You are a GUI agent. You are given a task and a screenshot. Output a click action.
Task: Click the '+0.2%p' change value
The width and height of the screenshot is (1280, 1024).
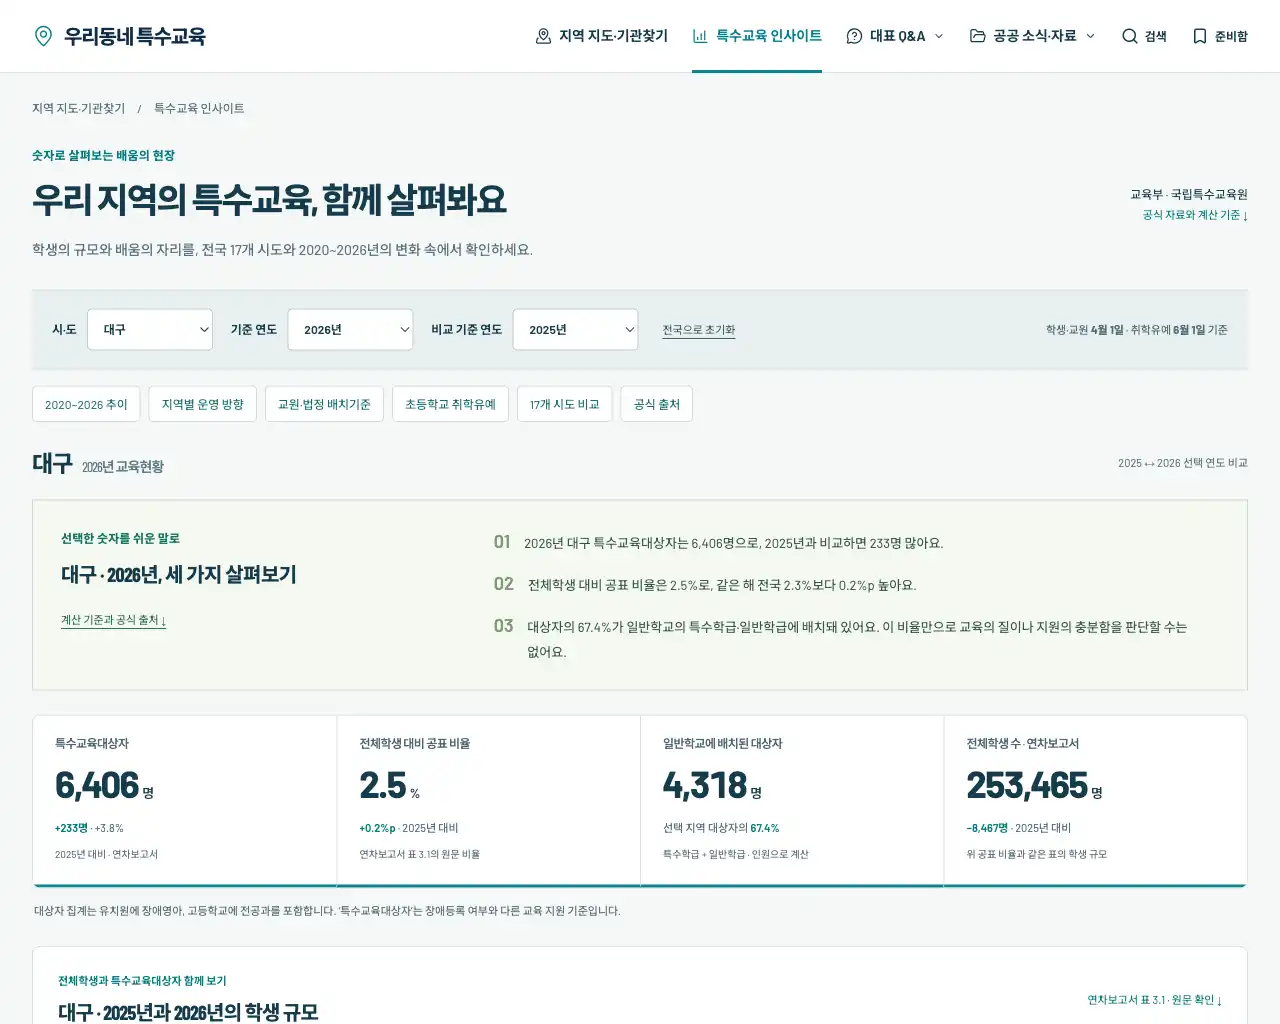click(x=378, y=828)
